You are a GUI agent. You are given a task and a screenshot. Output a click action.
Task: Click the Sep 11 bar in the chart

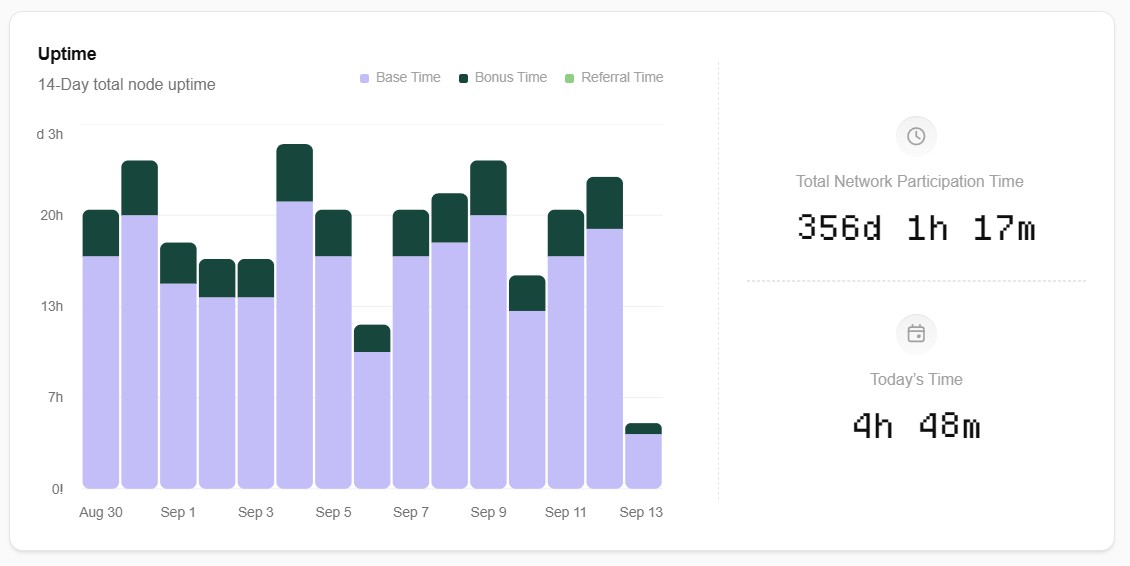click(566, 349)
